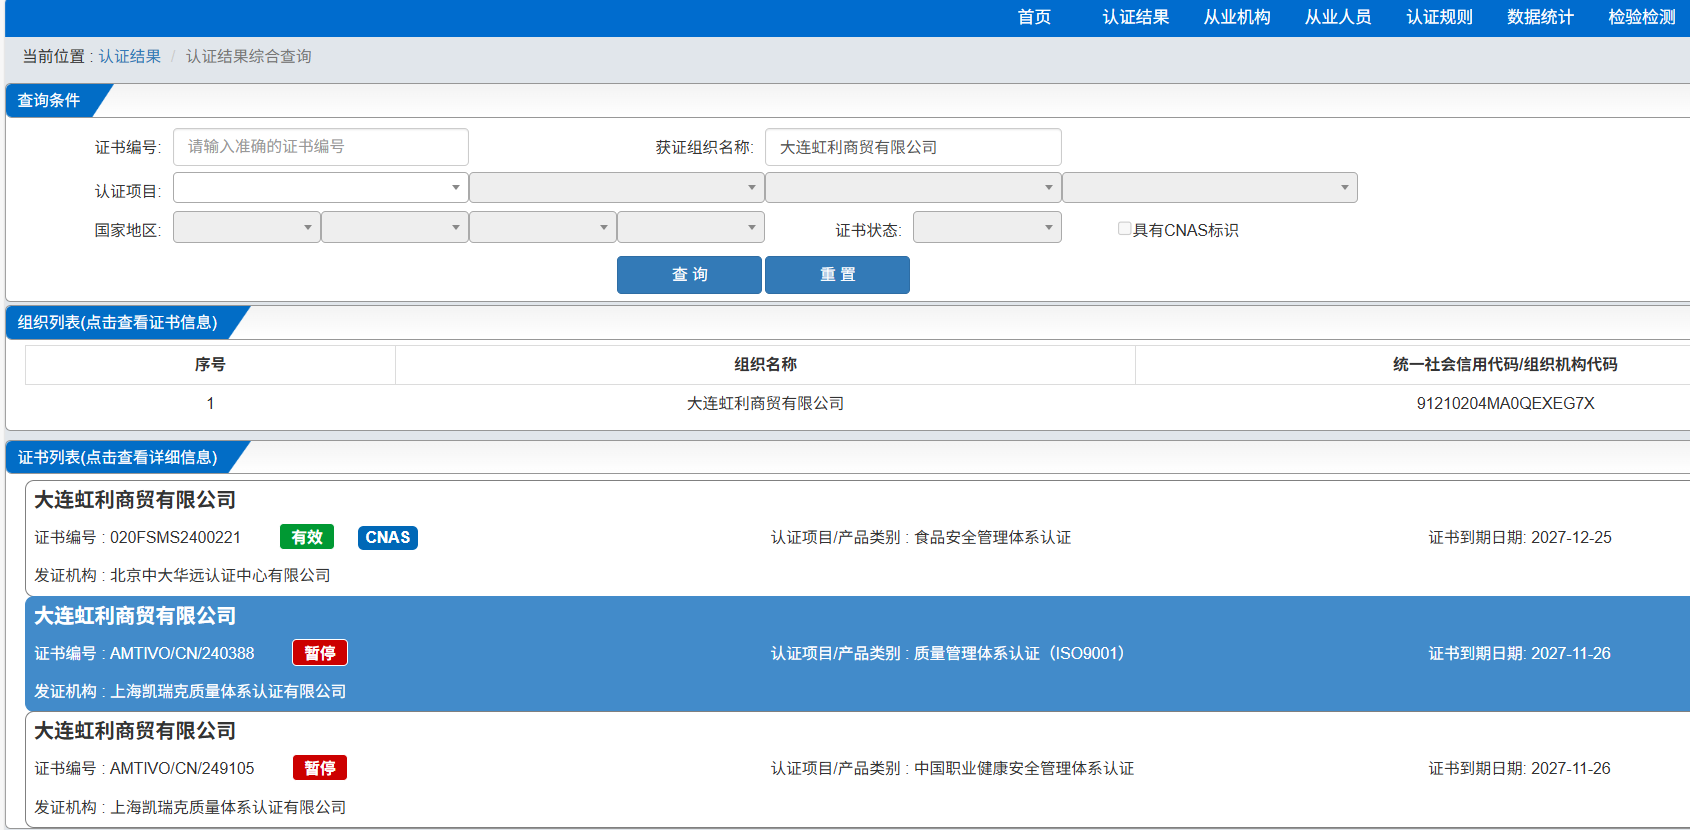Click the blue CNAS badge
Viewport: 1690px width, 830px height.
click(x=387, y=537)
